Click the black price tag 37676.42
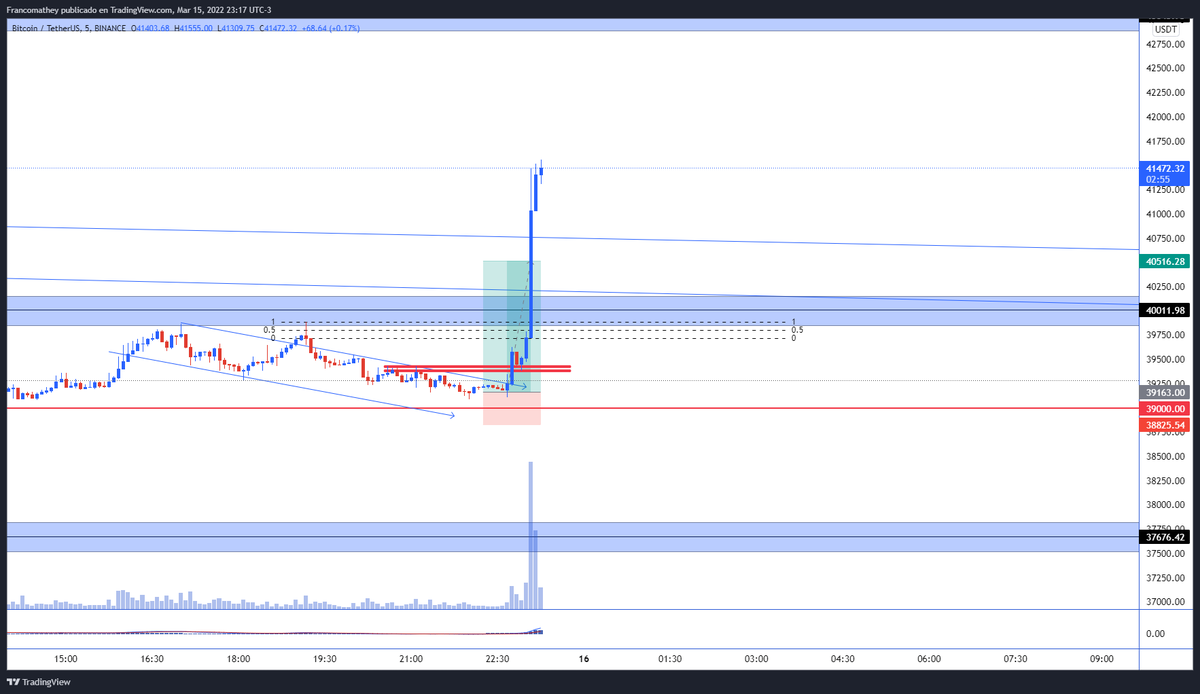 coord(1166,537)
